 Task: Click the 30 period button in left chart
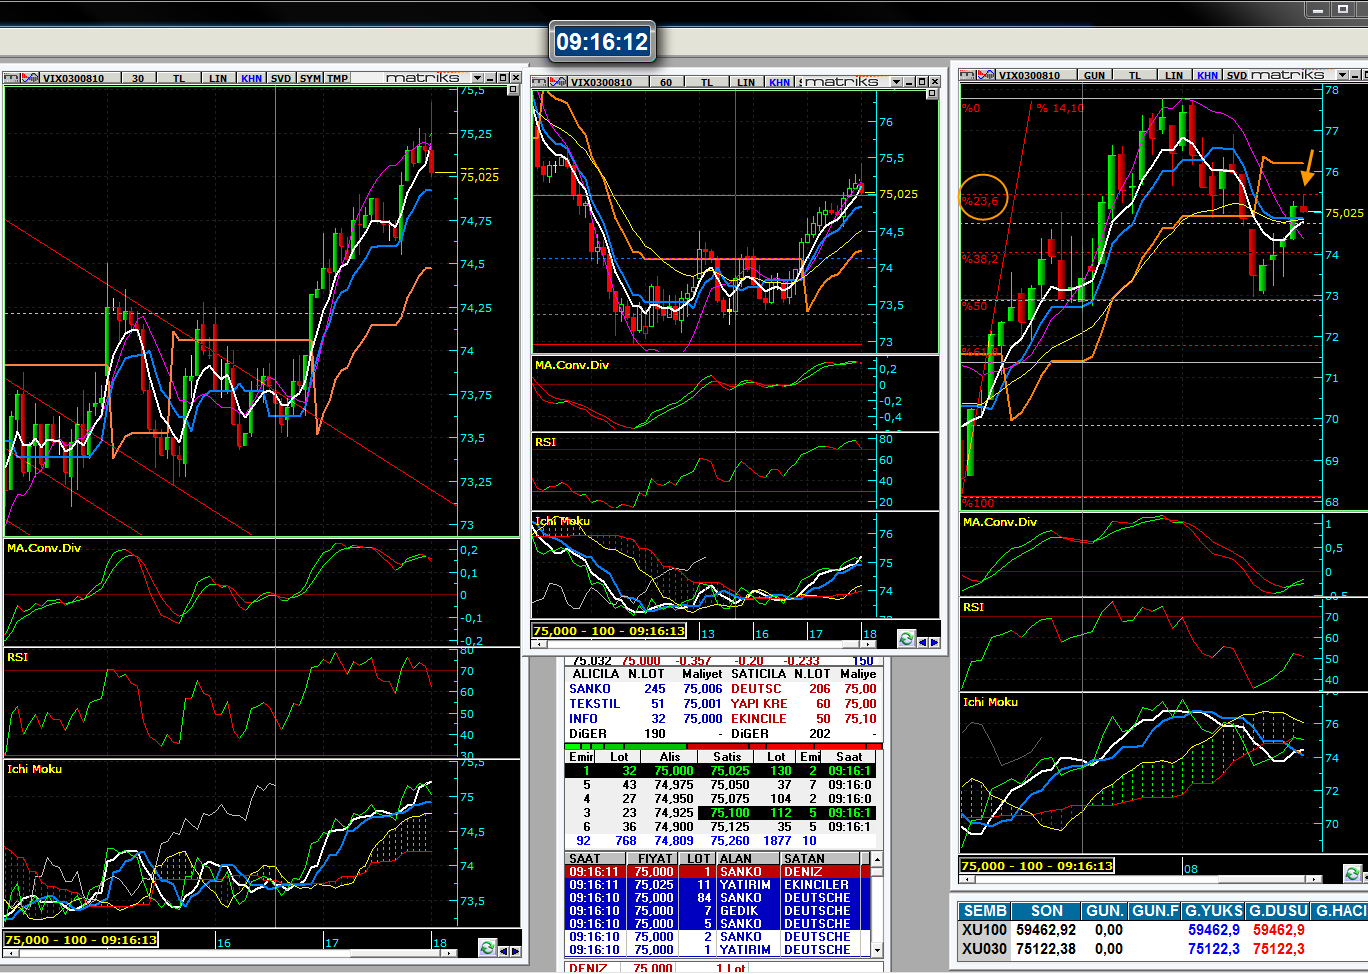[138, 78]
